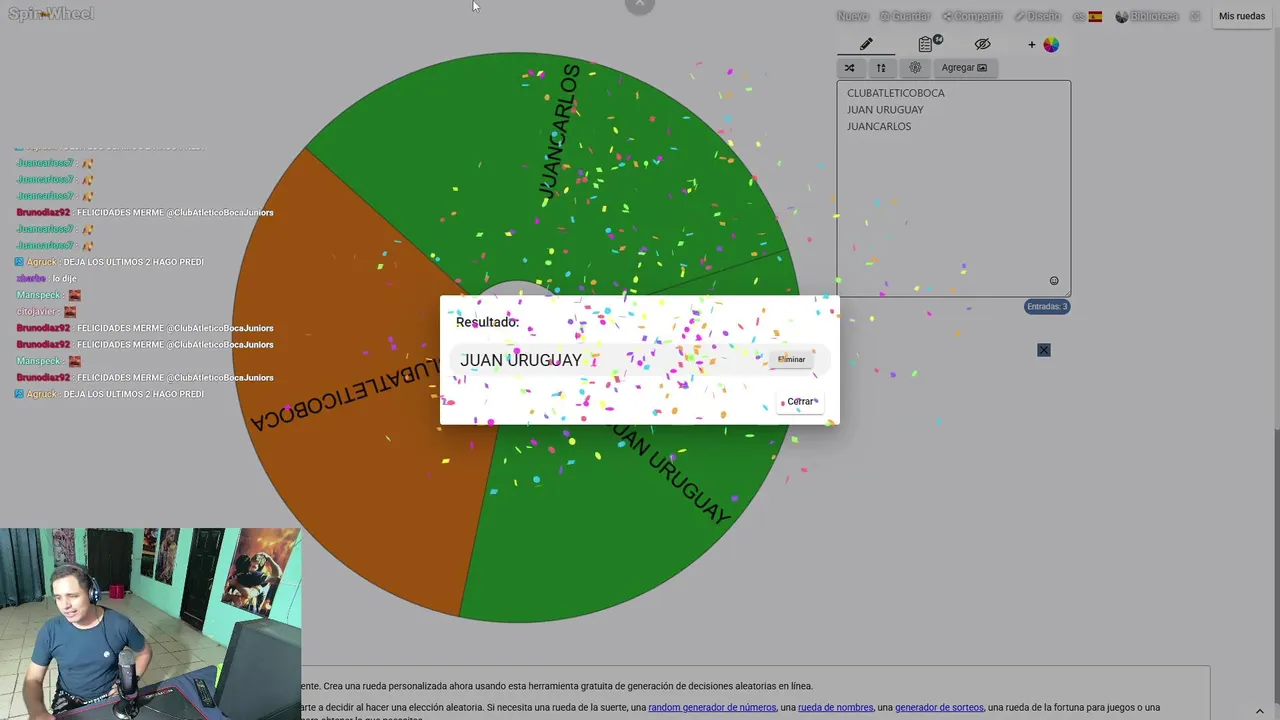Screen dimensions: 1280x720
Task: Open Compartir share option
Action: coord(972,16)
